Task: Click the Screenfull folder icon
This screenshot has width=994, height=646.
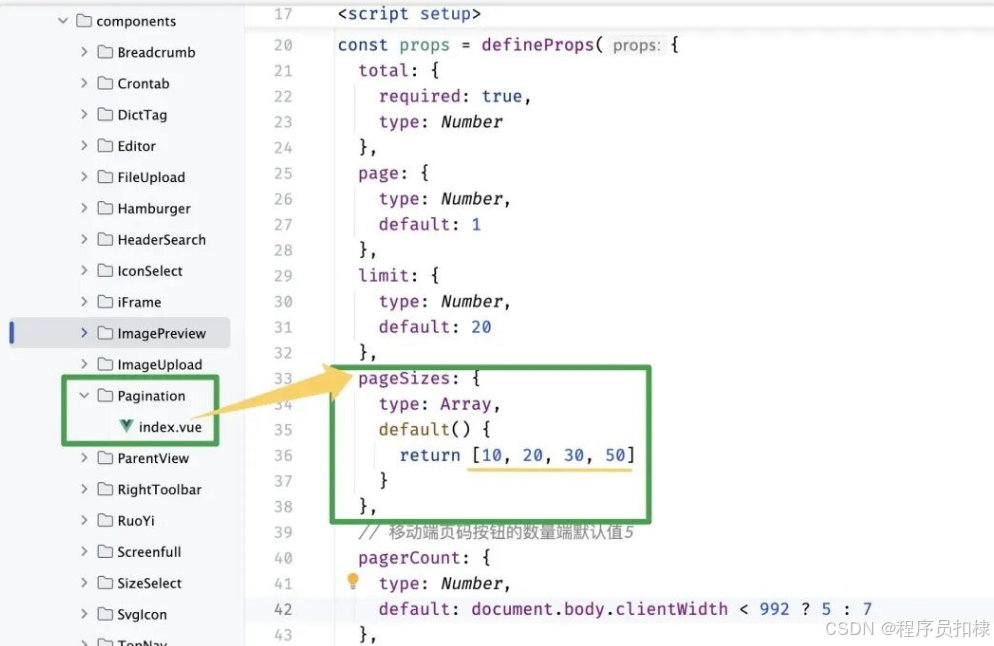Action: tap(105, 552)
